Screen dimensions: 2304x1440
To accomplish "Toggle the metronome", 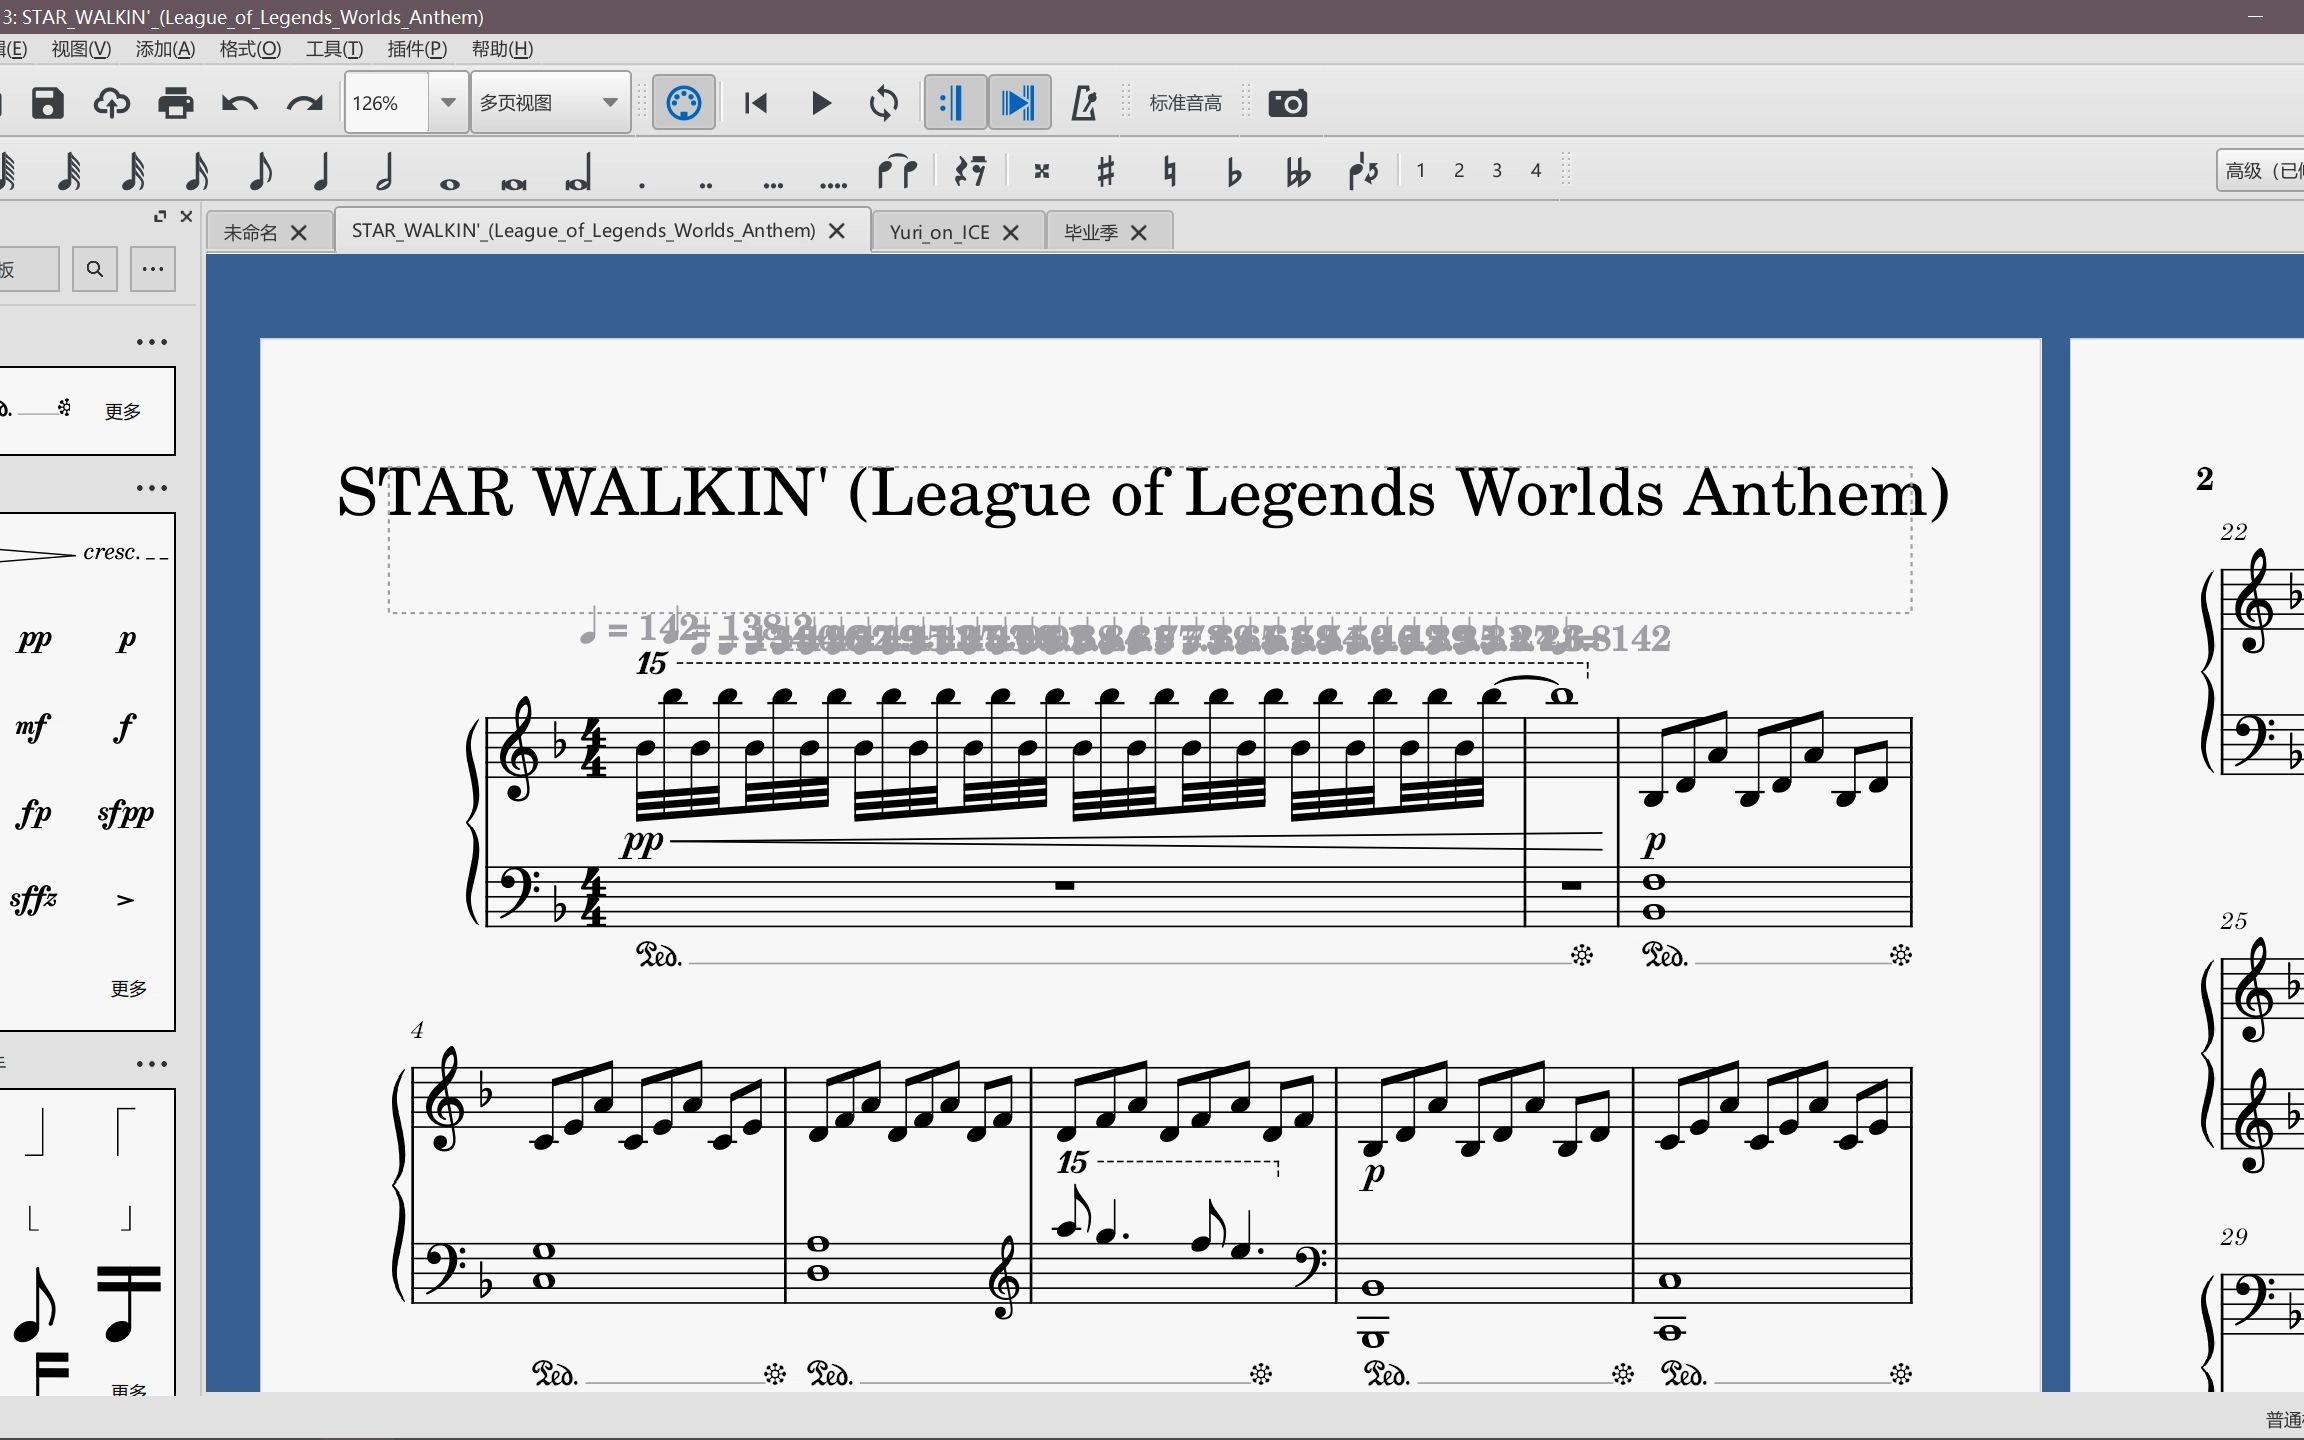I will (1083, 103).
